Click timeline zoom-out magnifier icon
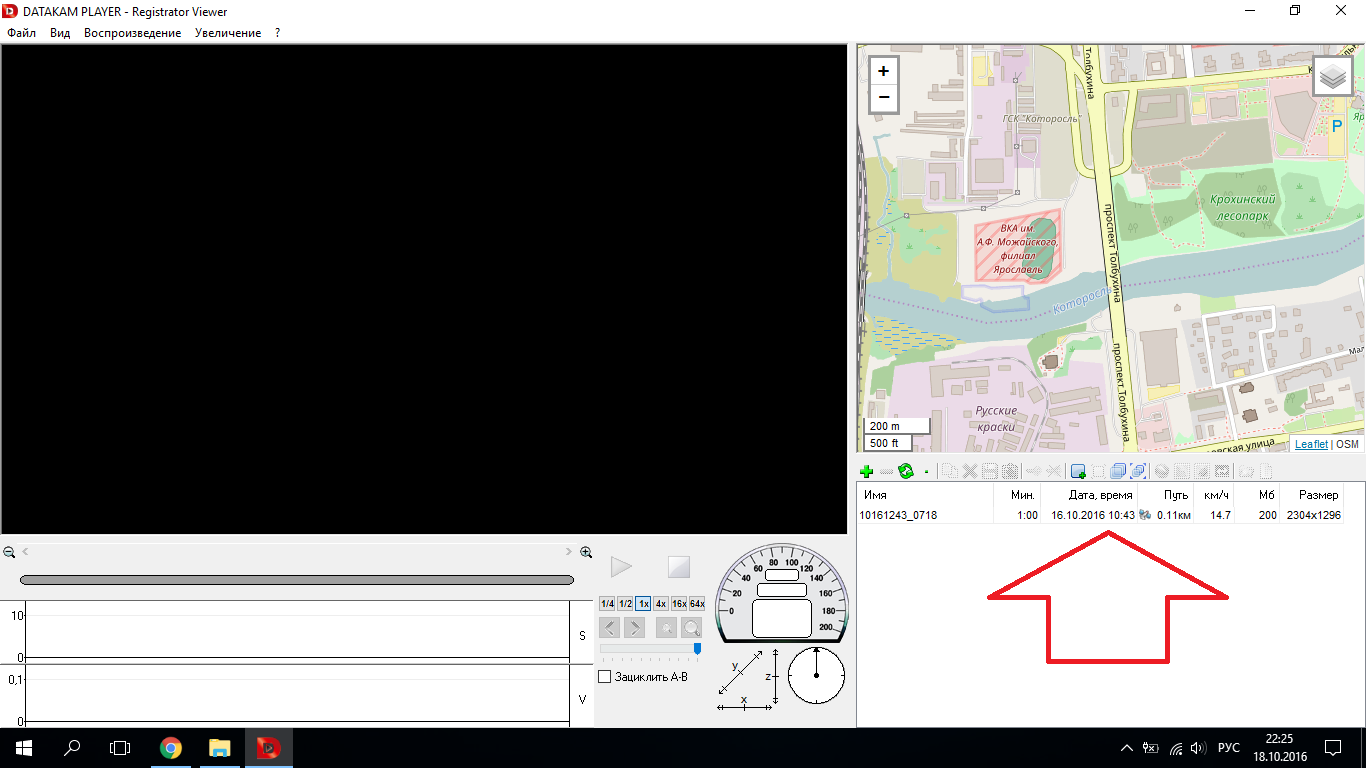 (x=9, y=552)
